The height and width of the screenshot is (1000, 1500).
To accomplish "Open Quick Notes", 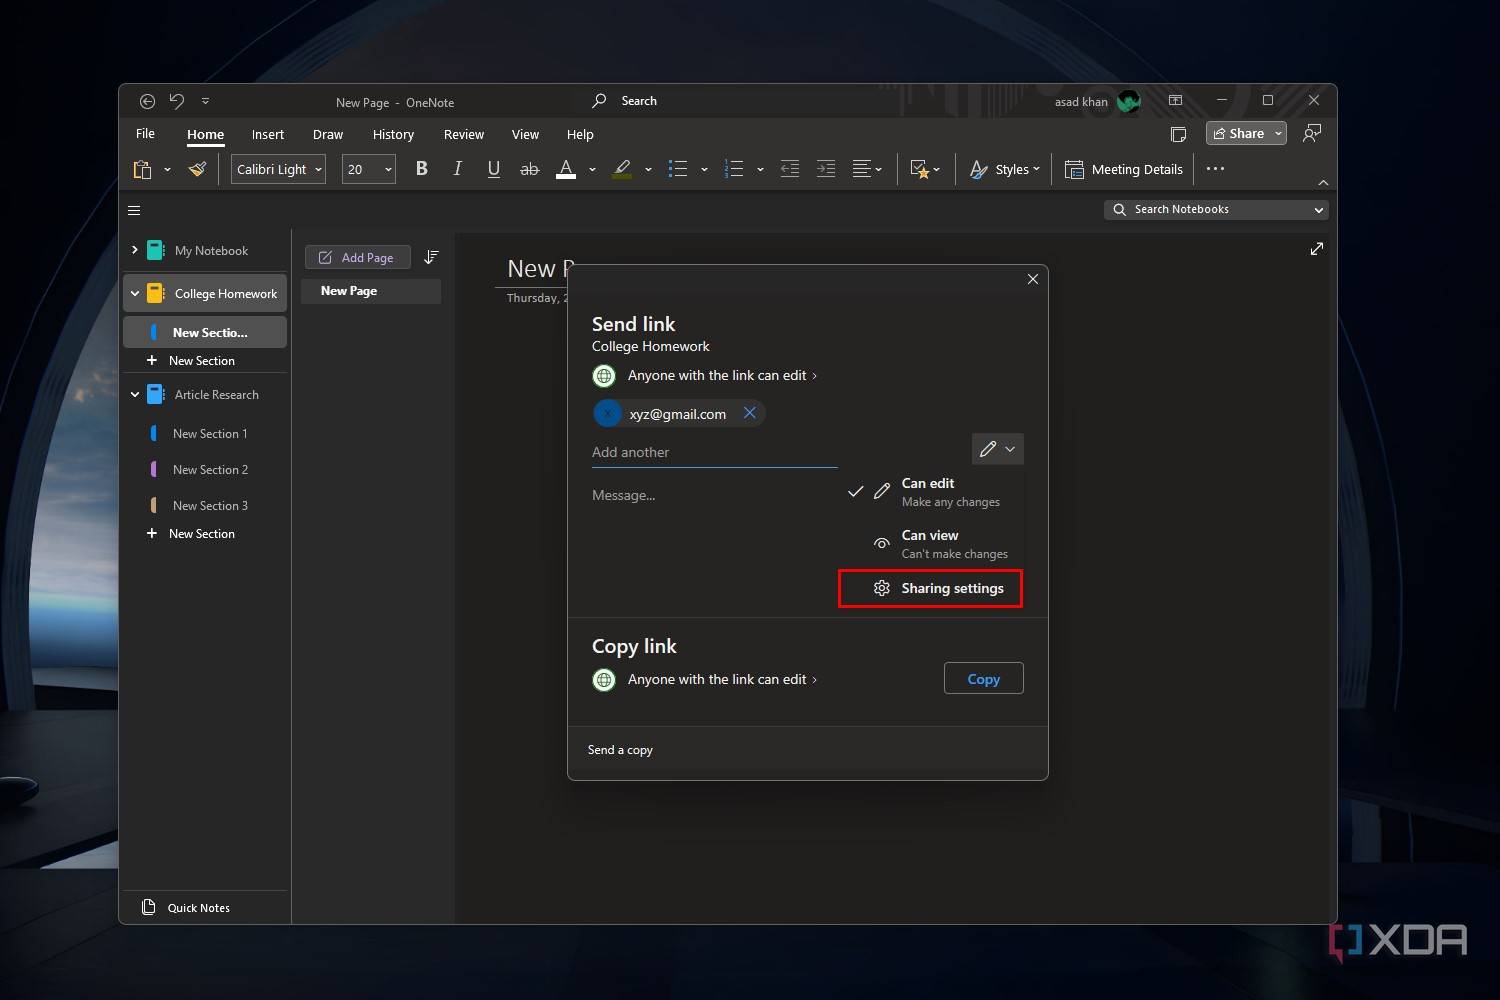I will 186,907.
